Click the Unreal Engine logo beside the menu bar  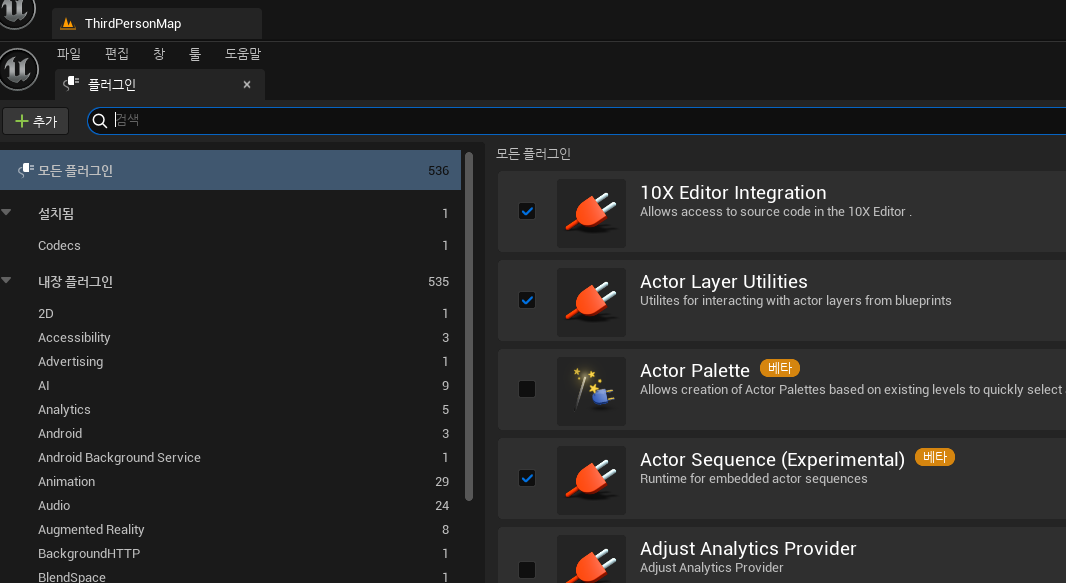click(x=18, y=69)
